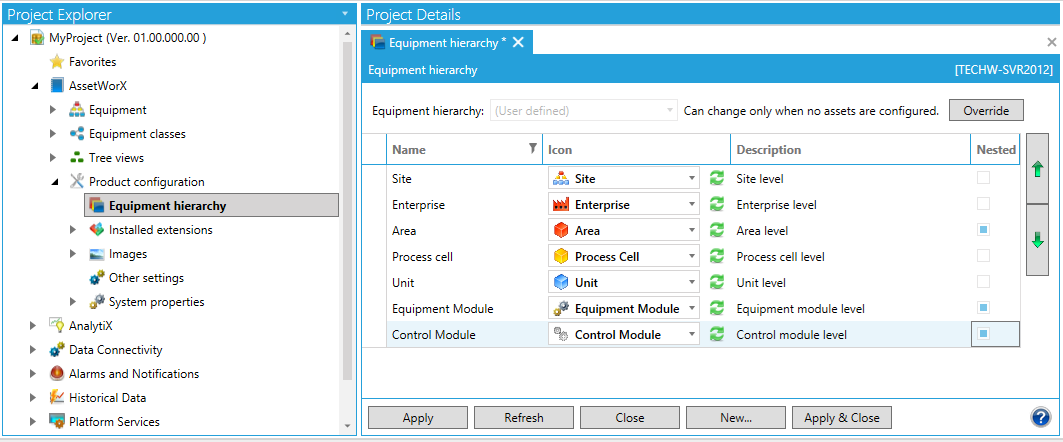Click the Project Explorer vertical scrollbar
1063x442 pixels.
point(348,200)
